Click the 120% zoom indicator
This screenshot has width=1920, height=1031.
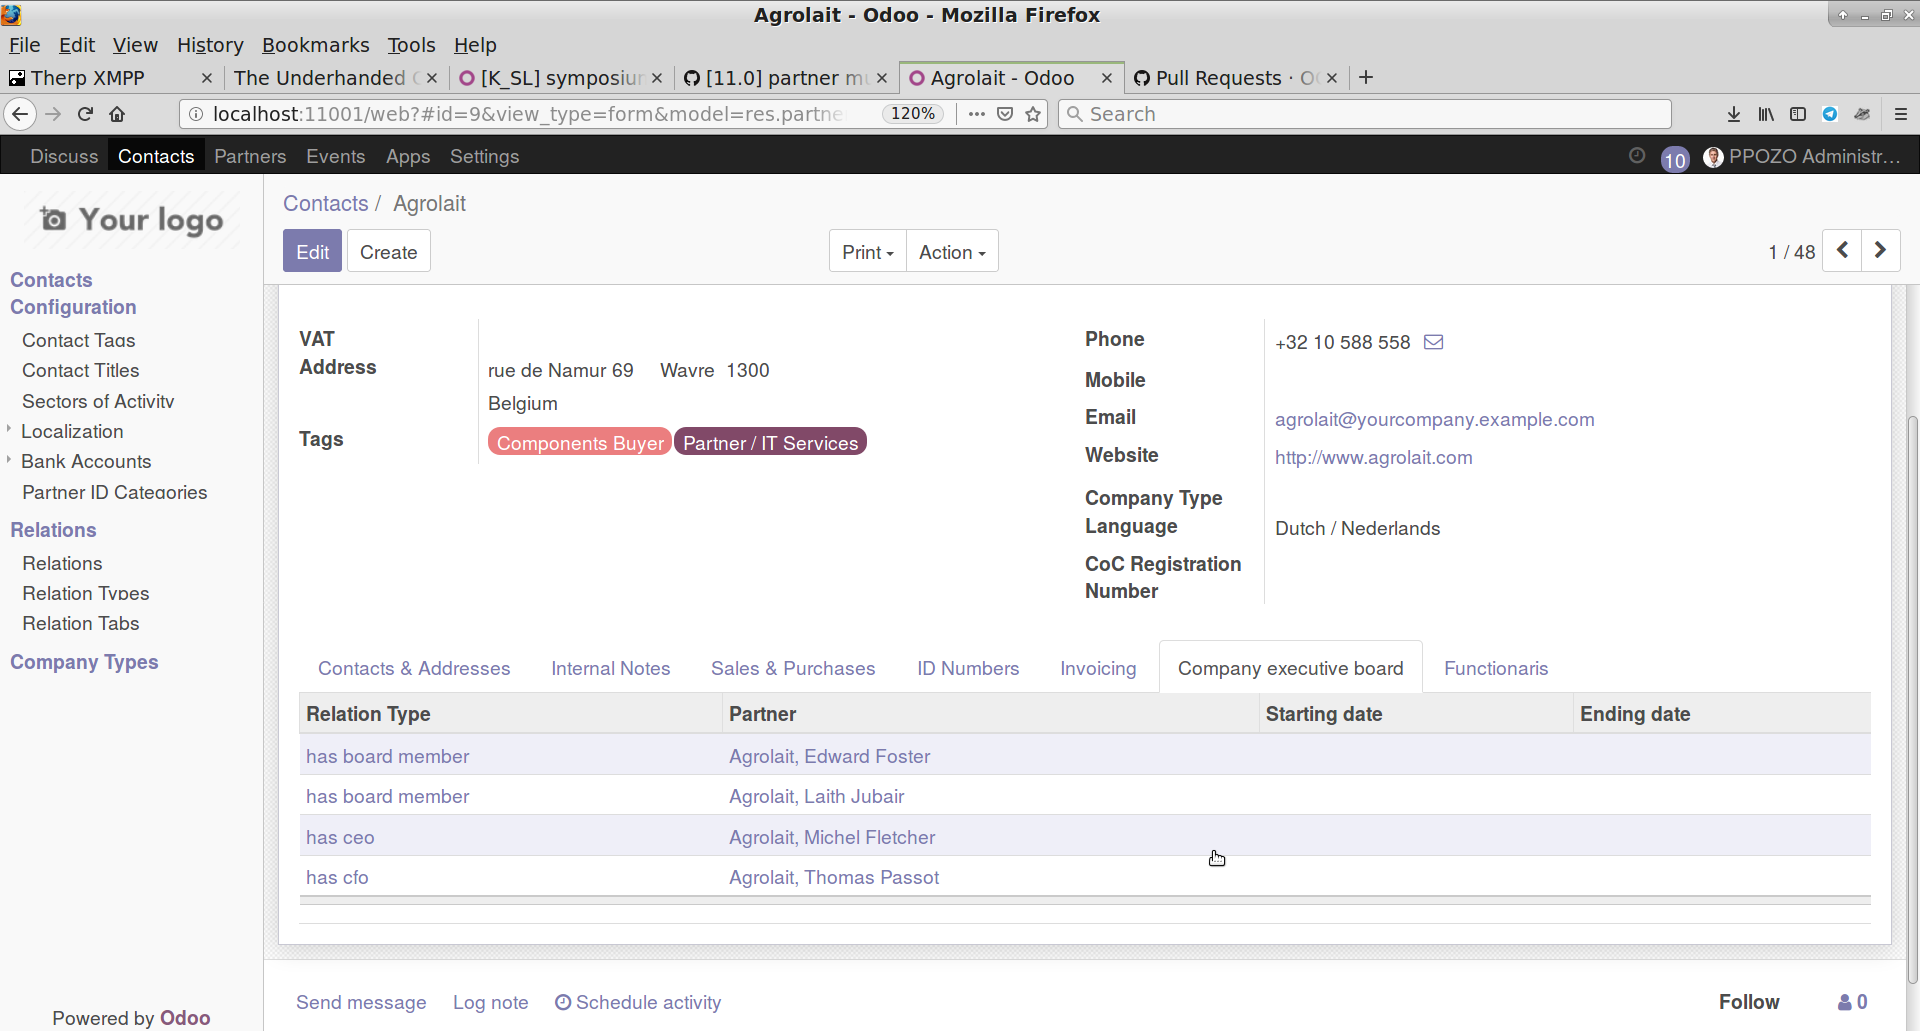click(913, 114)
